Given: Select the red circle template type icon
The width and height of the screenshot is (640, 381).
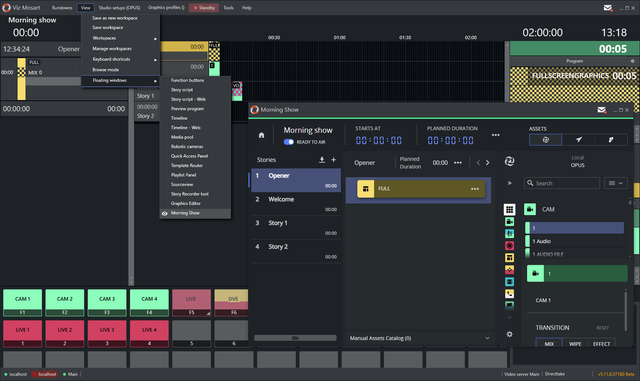Looking at the screenshot, I should [509, 245].
